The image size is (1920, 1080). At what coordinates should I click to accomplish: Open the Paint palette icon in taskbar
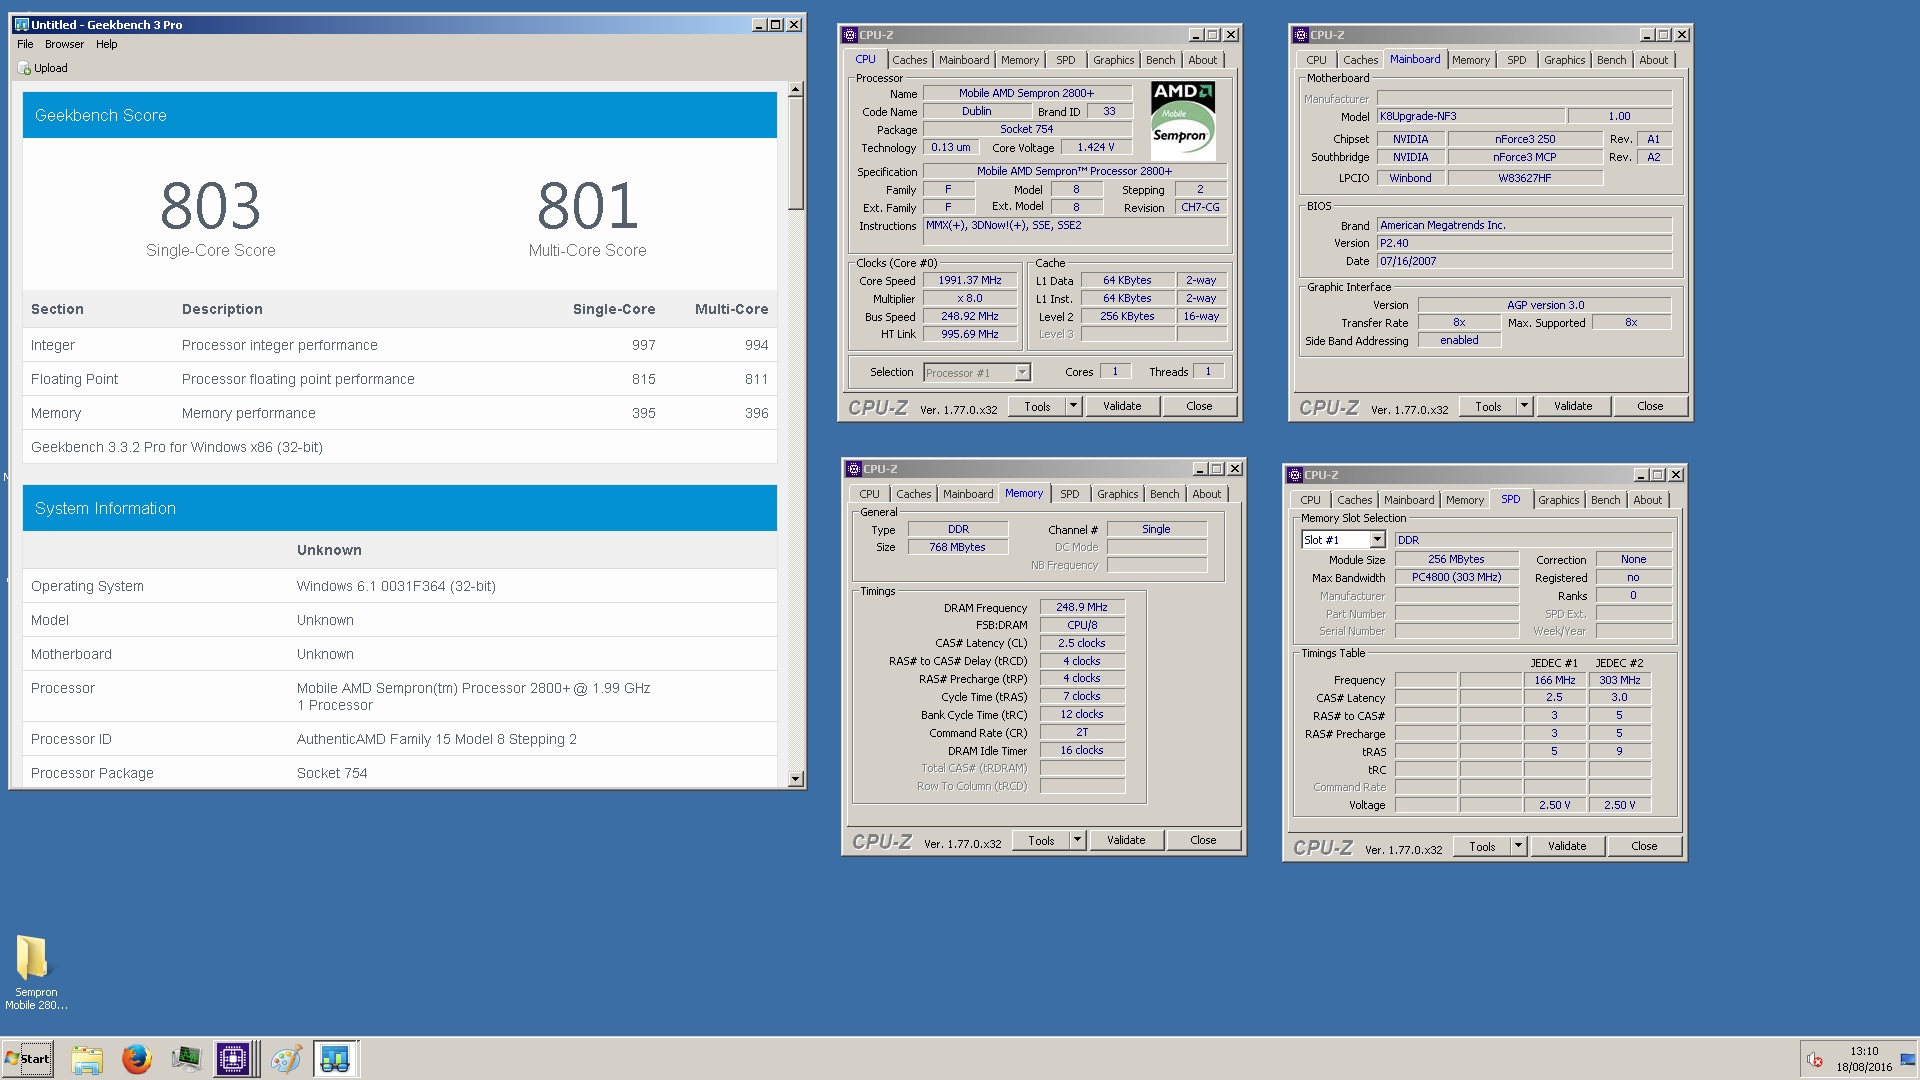tap(286, 1059)
